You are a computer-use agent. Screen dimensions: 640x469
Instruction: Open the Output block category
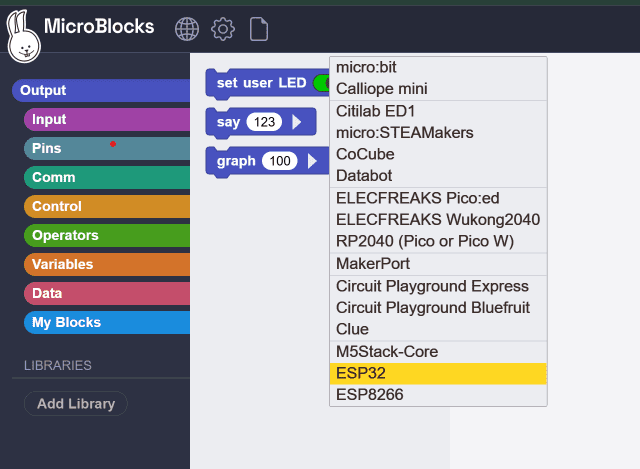(x=100, y=90)
